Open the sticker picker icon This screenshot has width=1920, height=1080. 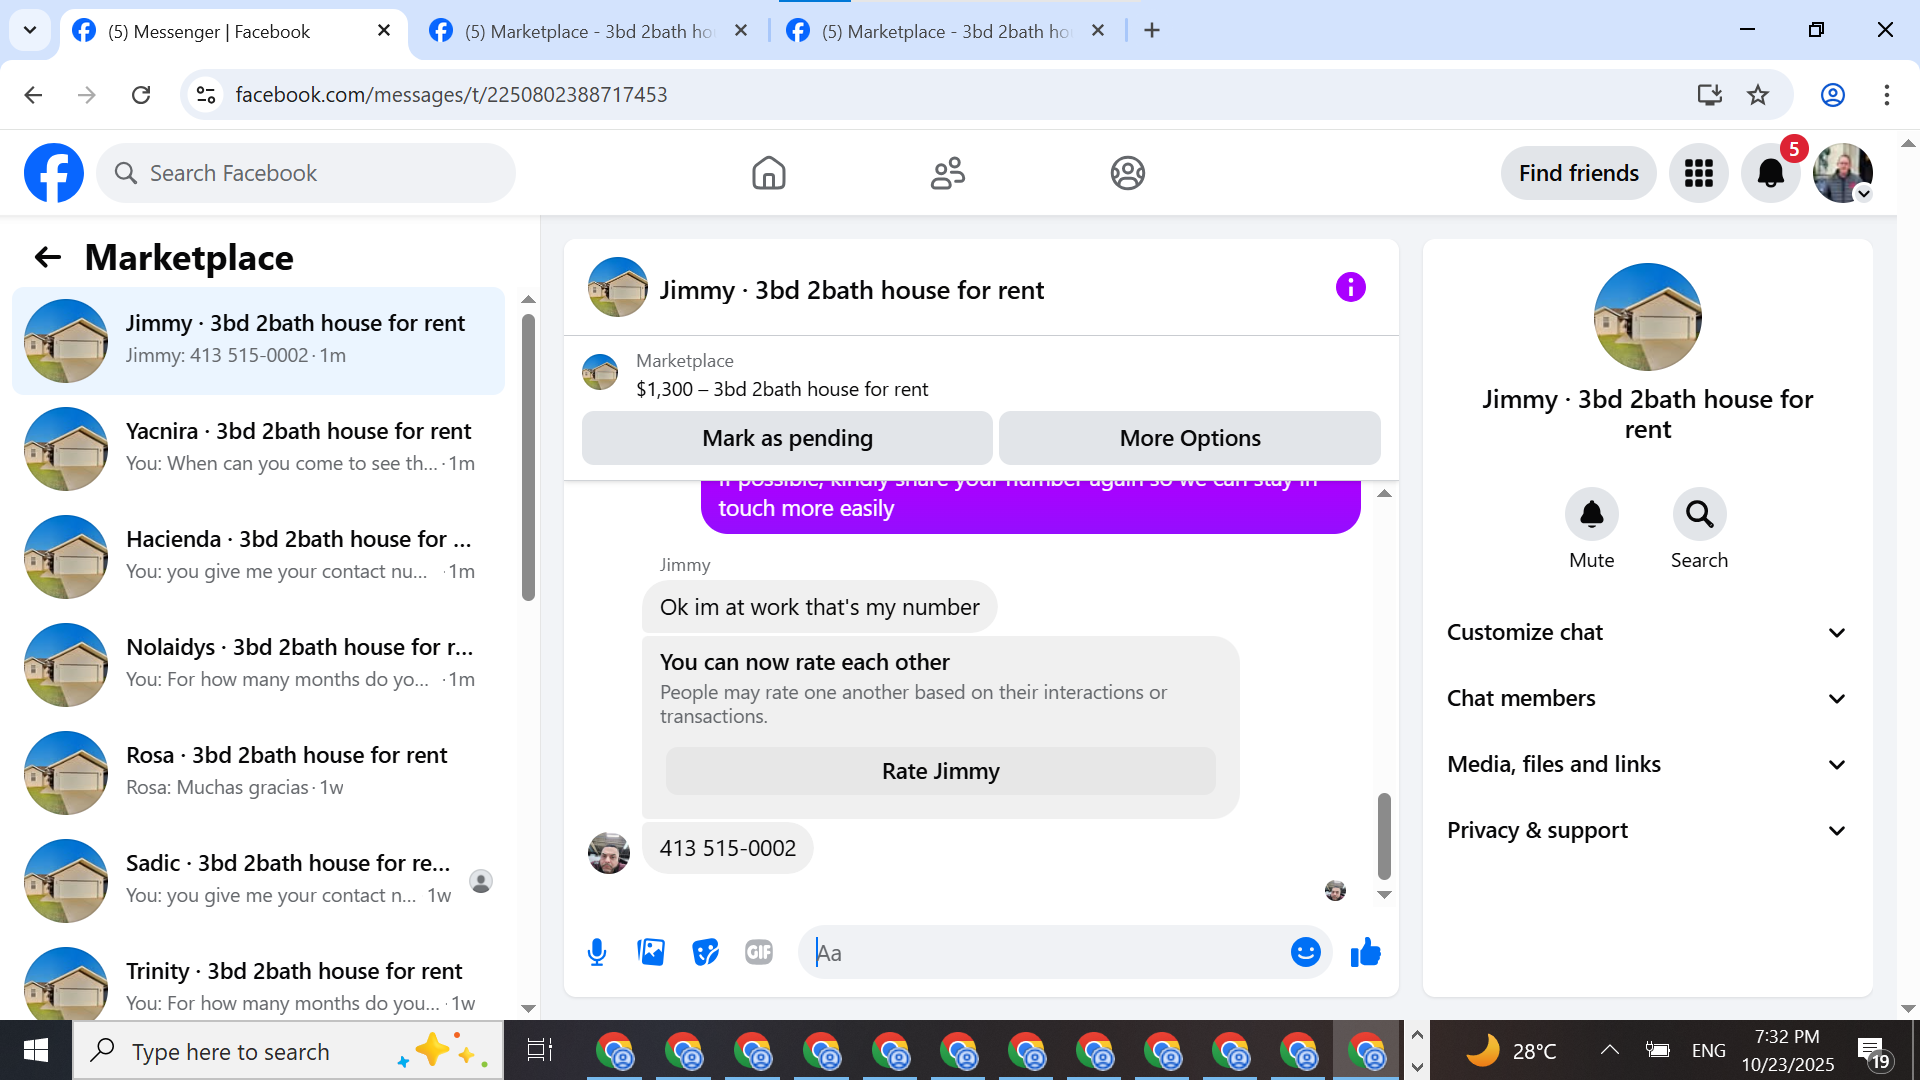(x=705, y=952)
